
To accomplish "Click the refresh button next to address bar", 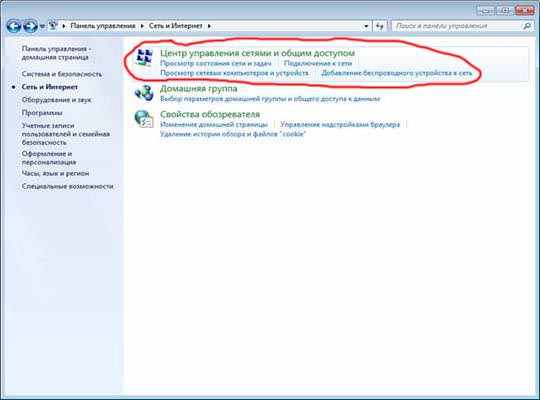I will pyautogui.click(x=380, y=26).
